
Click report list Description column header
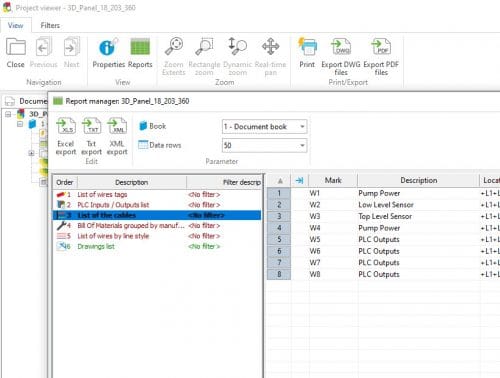coord(132,182)
